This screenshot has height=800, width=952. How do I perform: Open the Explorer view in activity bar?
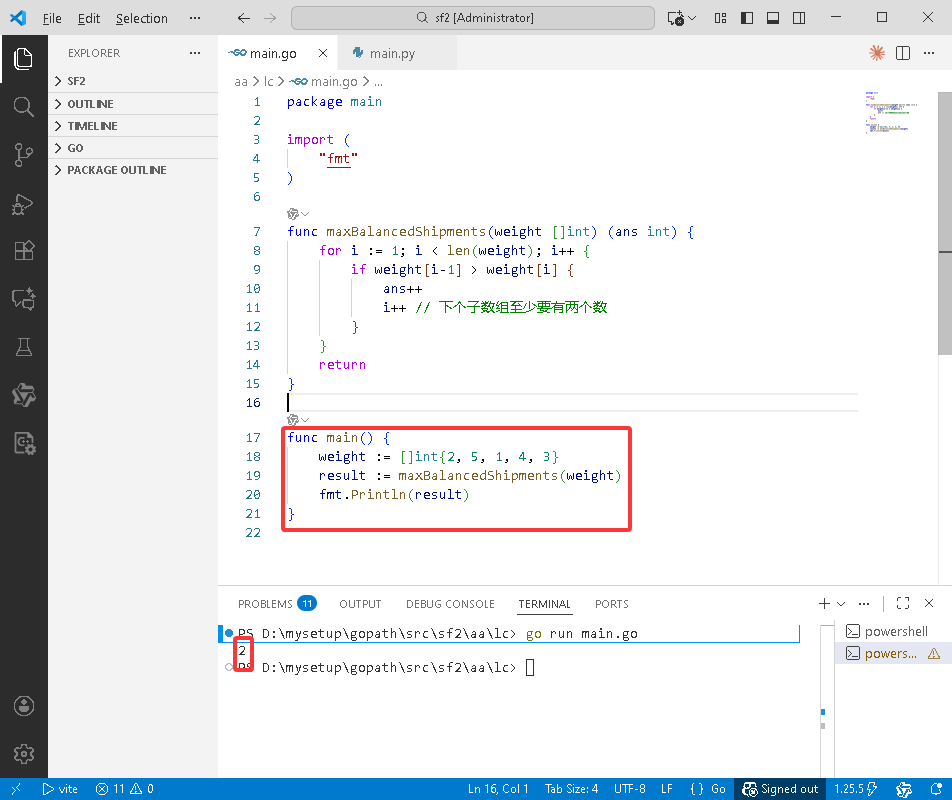point(23,59)
